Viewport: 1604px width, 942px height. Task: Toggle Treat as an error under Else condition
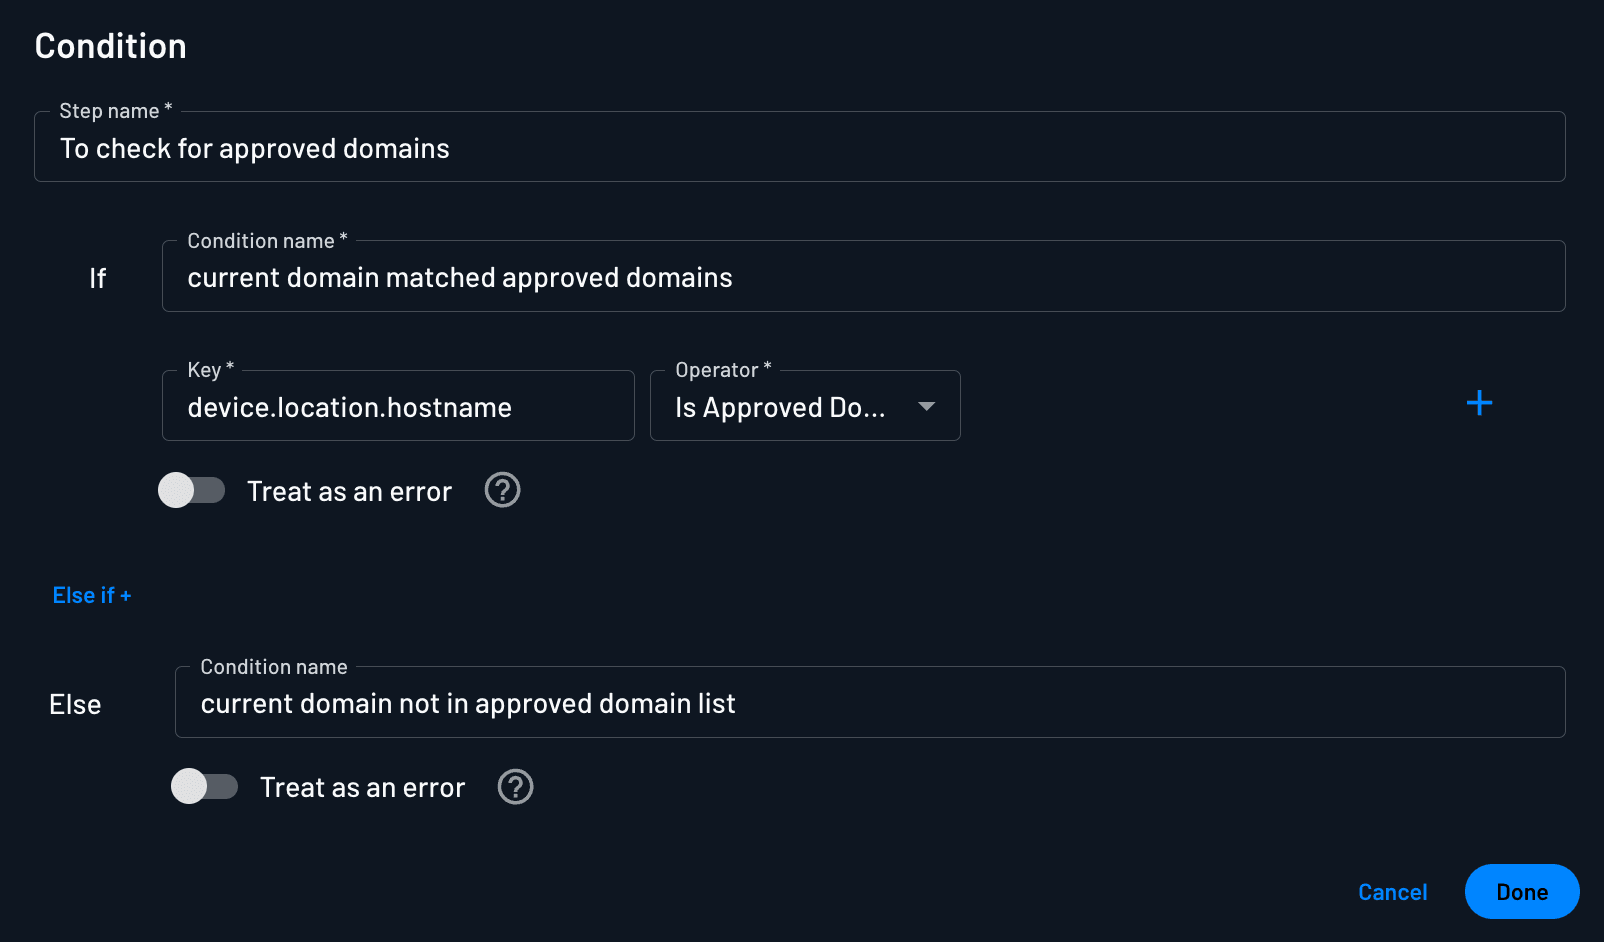click(x=204, y=787)
